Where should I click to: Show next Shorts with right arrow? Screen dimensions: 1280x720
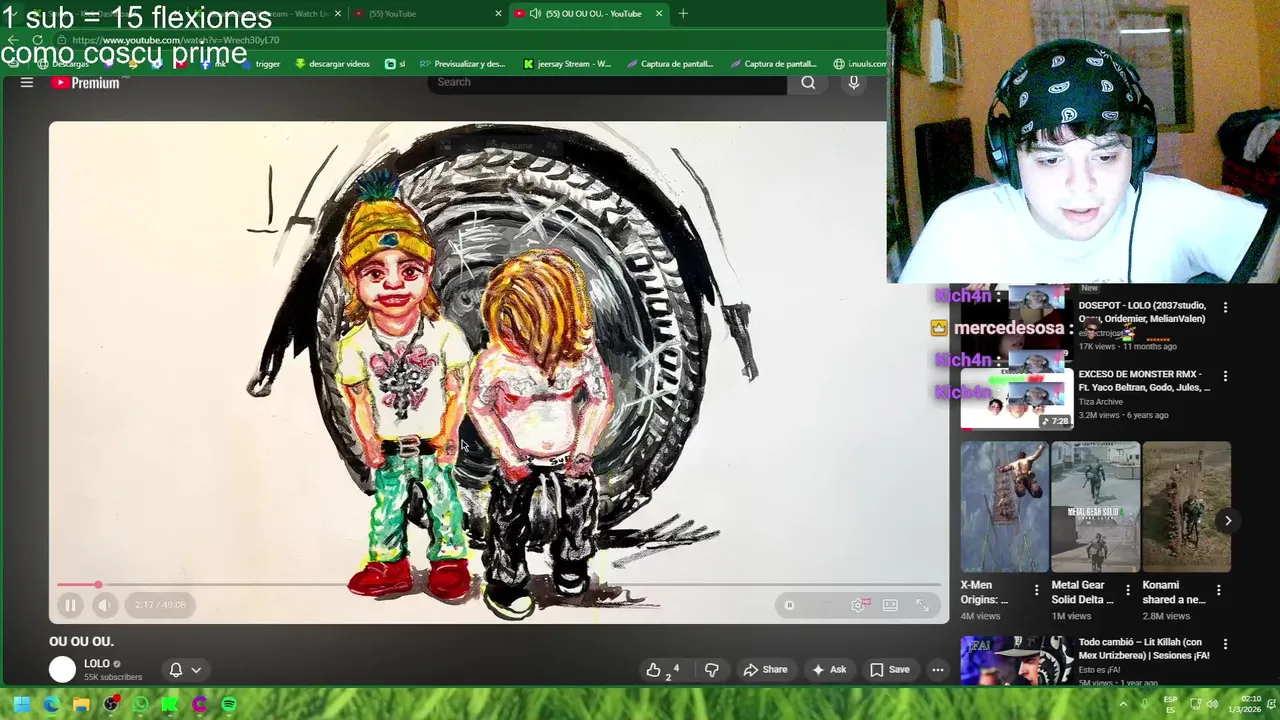tap(1228, 520)
